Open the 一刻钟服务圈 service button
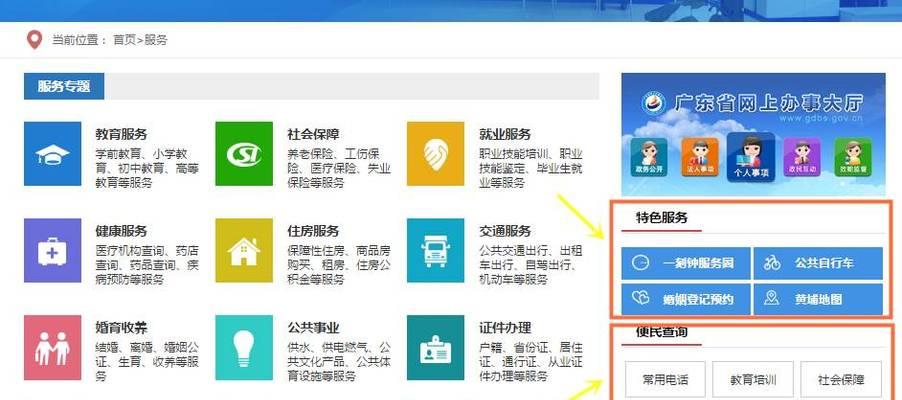Screen dimensions: 902x400 tap(686, 264)
